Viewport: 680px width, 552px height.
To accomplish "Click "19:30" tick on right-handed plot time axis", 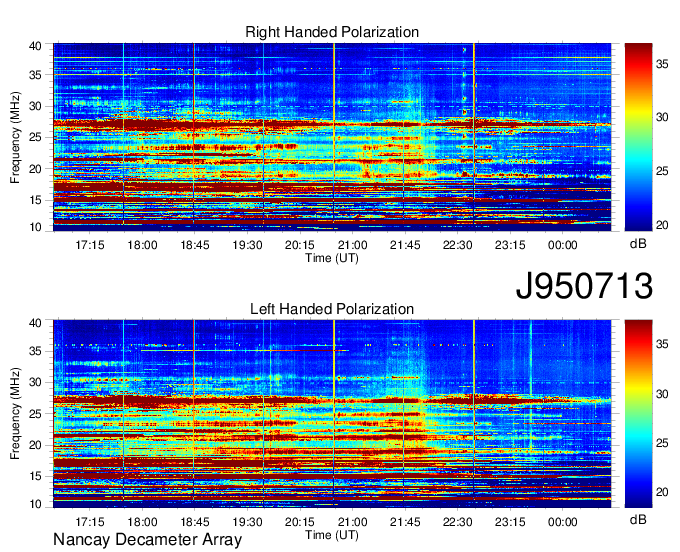I will [247, 245].
